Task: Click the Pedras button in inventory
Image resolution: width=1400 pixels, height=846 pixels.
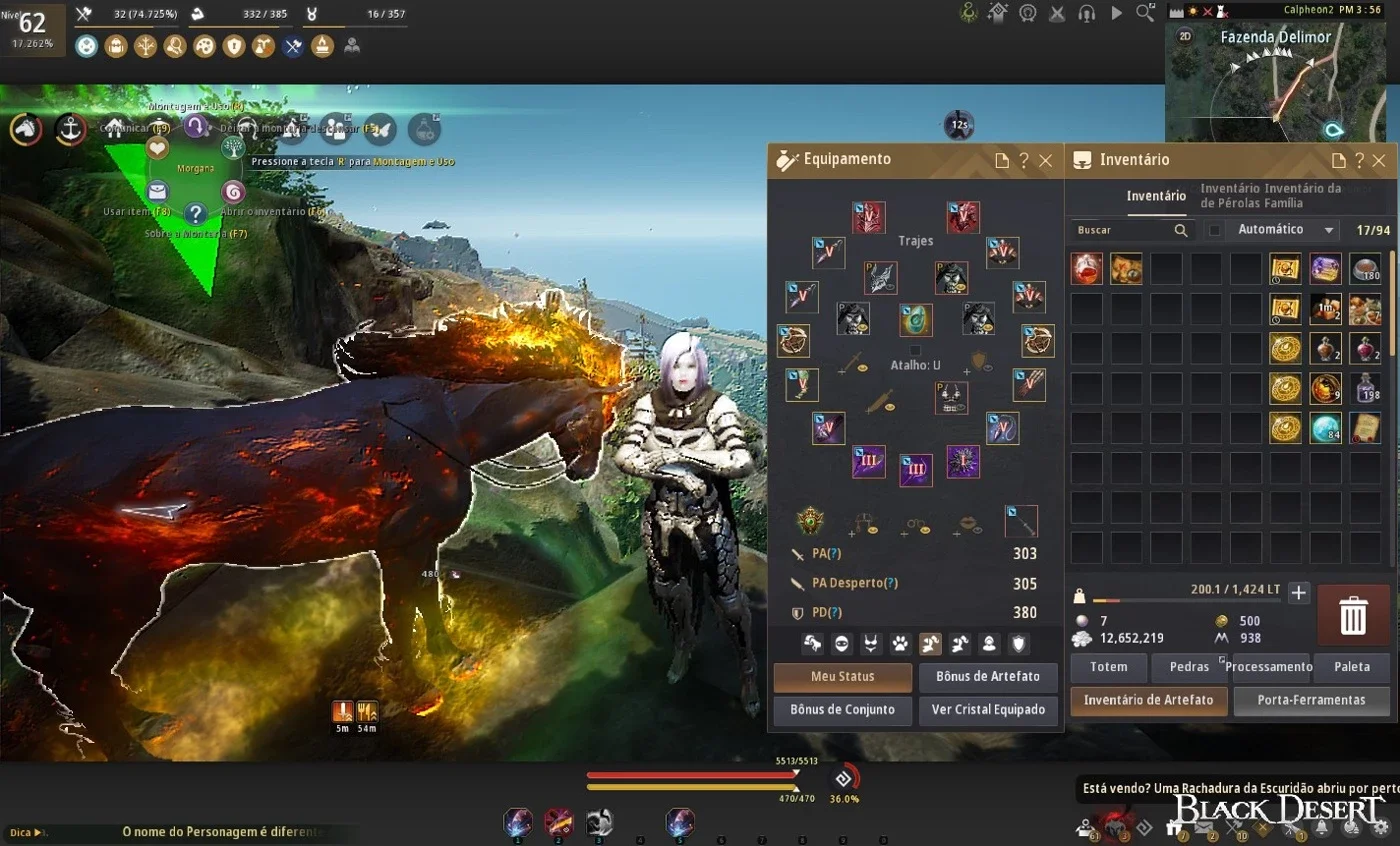Action: tap(1189, 667)
